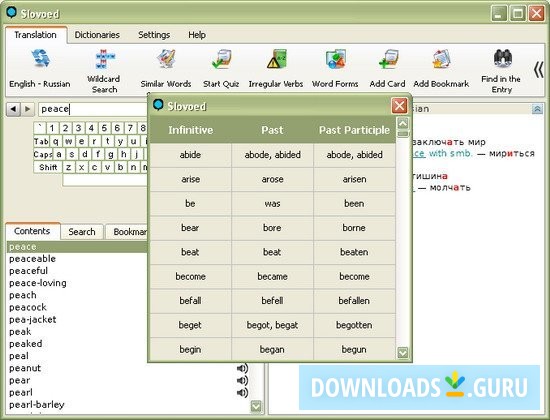
Task: Click the Shift key on virtual keyboard
Action: [x=48, y=167]
